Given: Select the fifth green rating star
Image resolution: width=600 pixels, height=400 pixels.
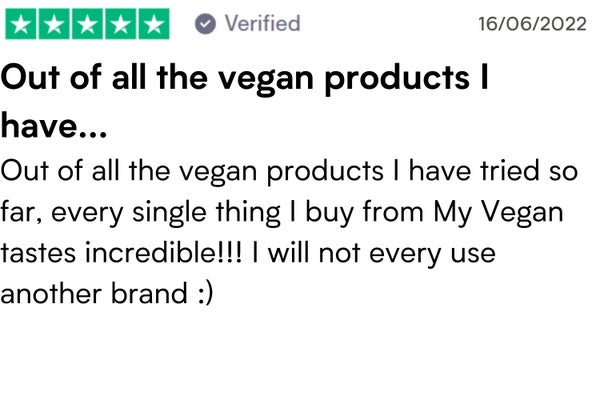Looking at the screenshot, I should coord(154,24).
